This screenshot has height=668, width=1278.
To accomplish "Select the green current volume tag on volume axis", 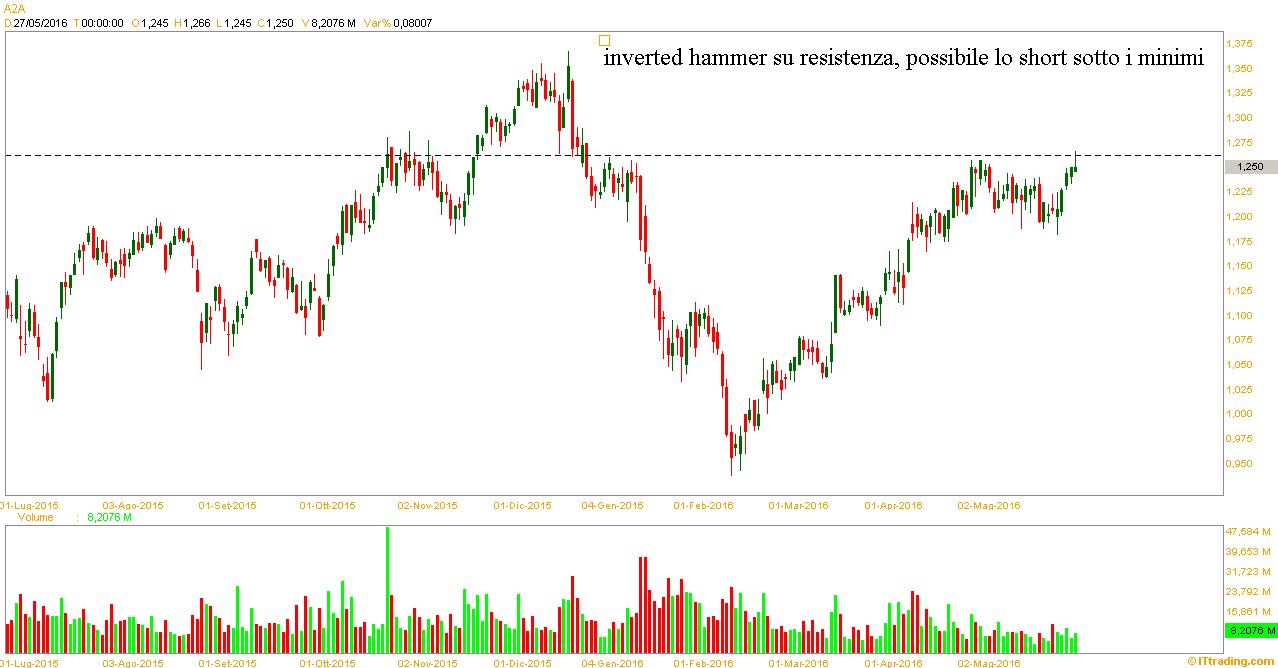I will coord(1251,631).
